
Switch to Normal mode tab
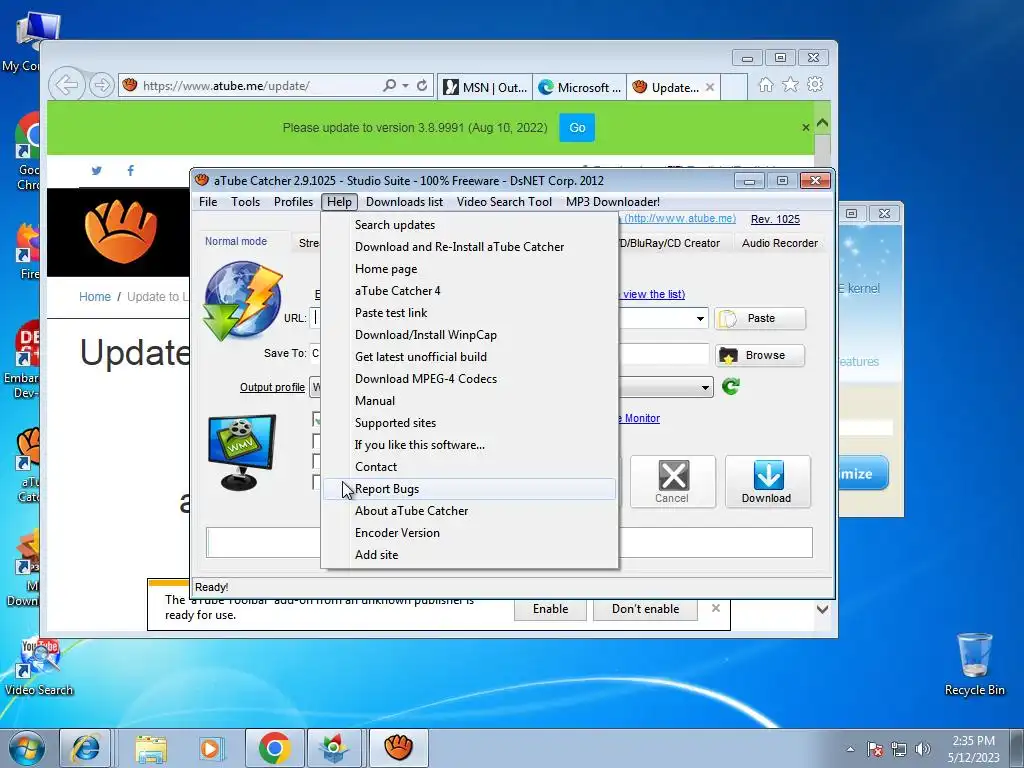pos(236,242)
